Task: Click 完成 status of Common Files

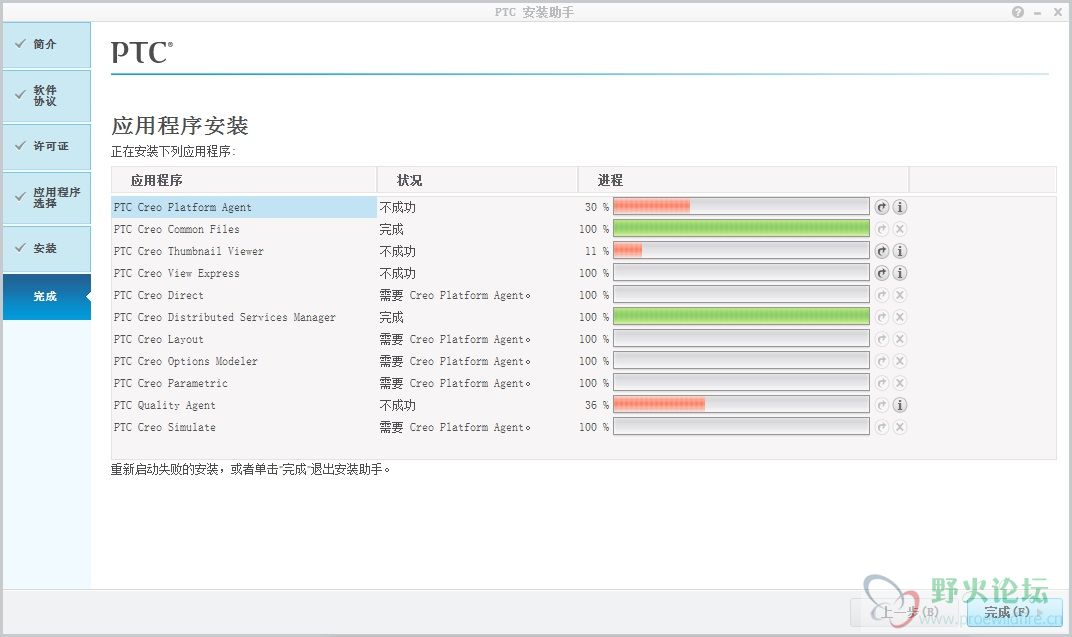Action: pos(392,229)
